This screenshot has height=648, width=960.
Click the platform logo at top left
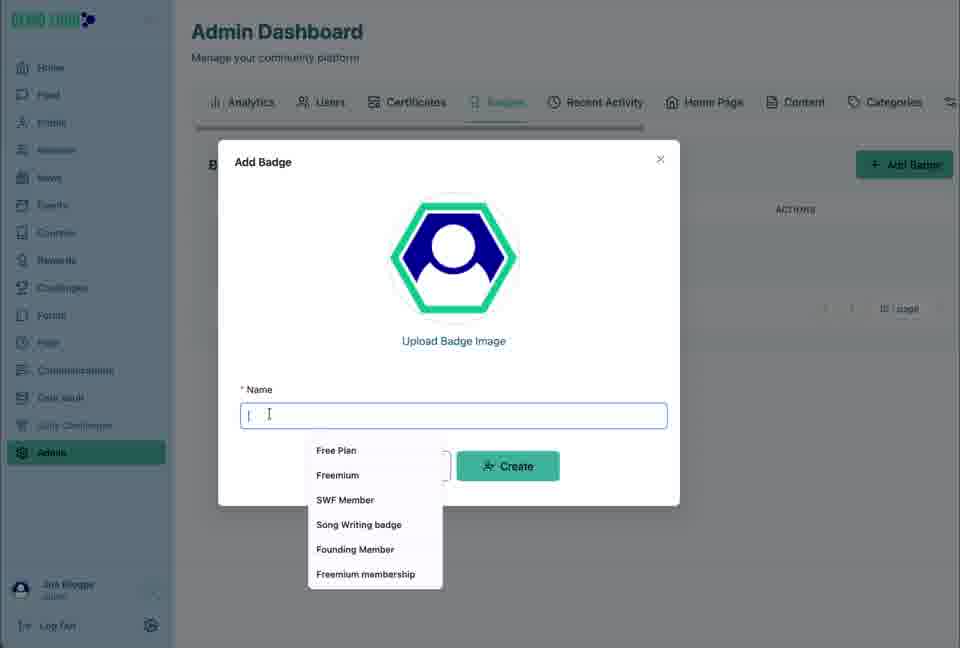click(x=54, y=20)
